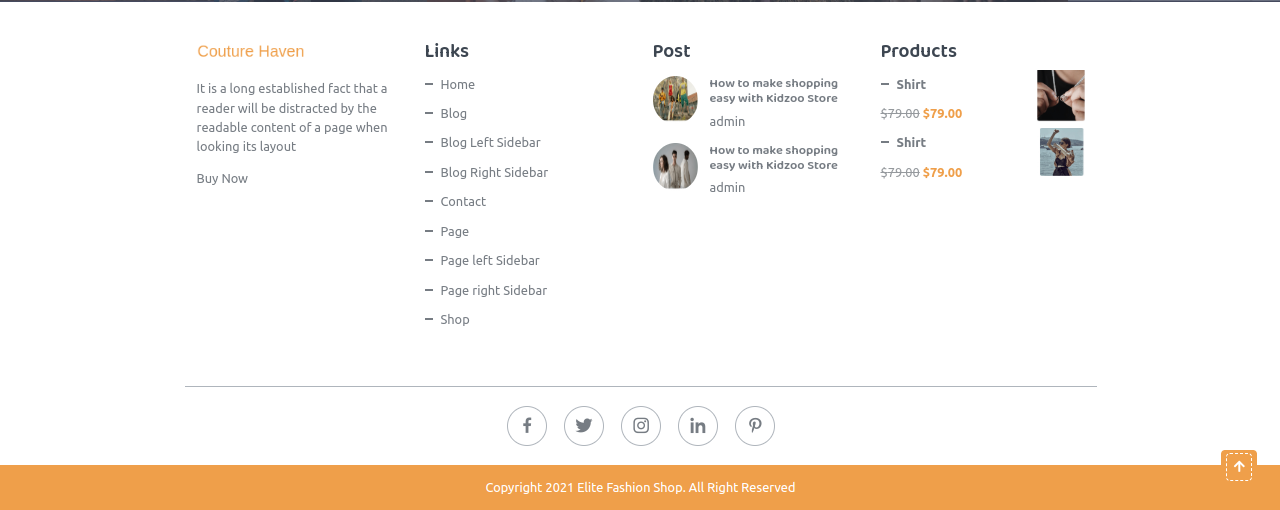Open the Twitter social icon
The height and width of the screenshot is (510, 1280).
(584, 426)
